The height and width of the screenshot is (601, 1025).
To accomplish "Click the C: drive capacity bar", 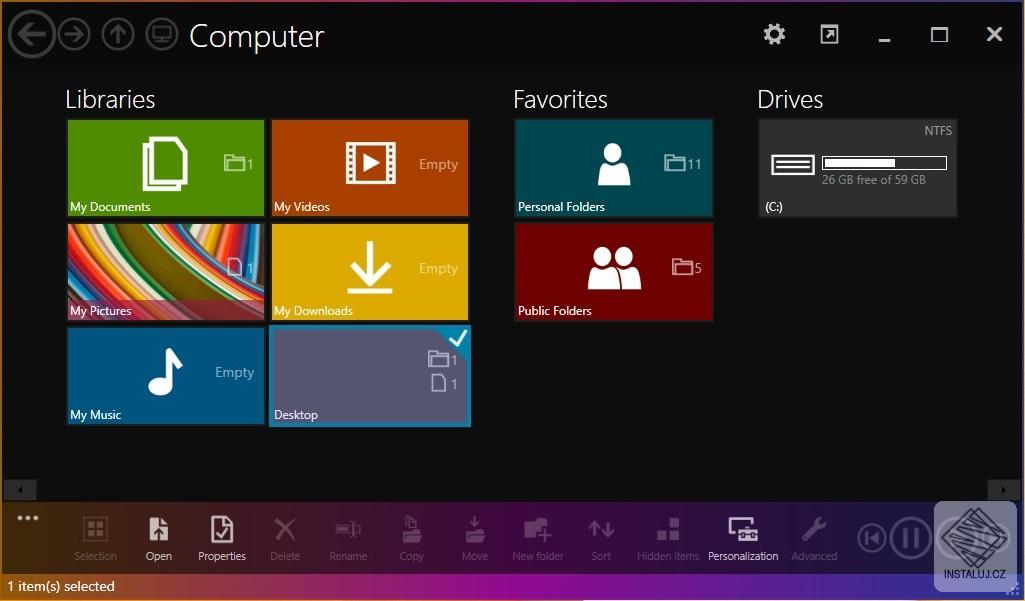I will coord(883,161).
